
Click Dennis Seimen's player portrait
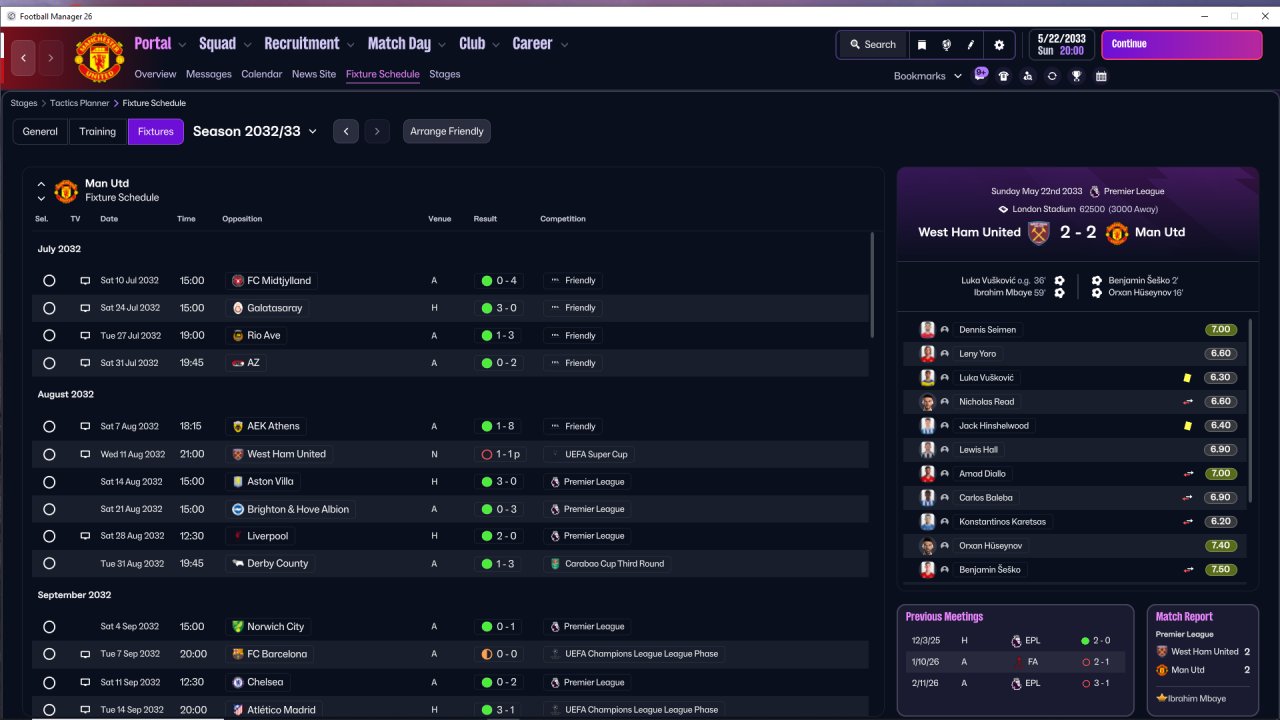927,330
